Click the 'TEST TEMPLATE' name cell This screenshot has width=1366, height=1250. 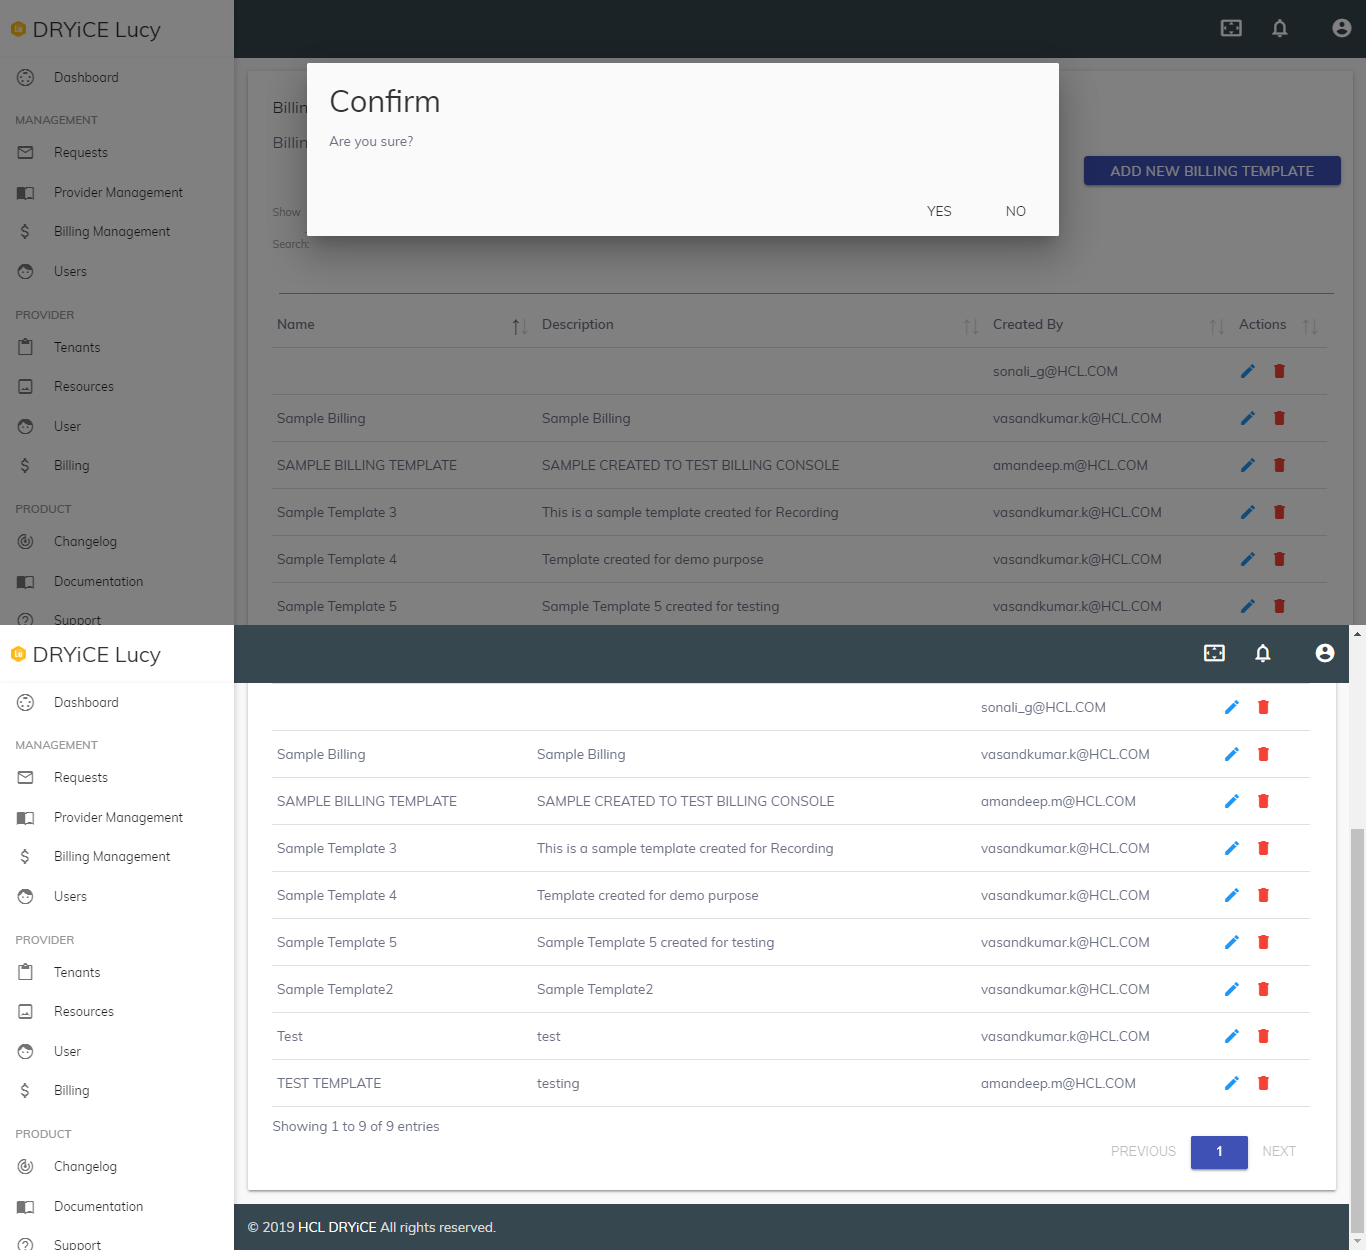click(x=329, y=1084)
